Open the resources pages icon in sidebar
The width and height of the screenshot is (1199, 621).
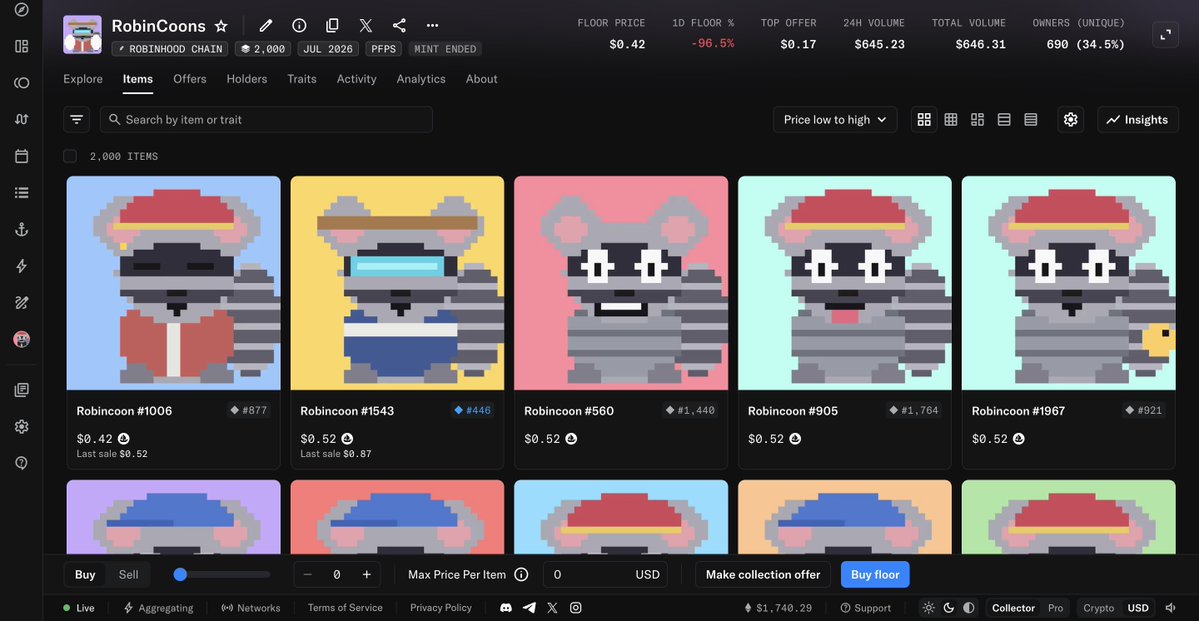click(x=21, y=390)
